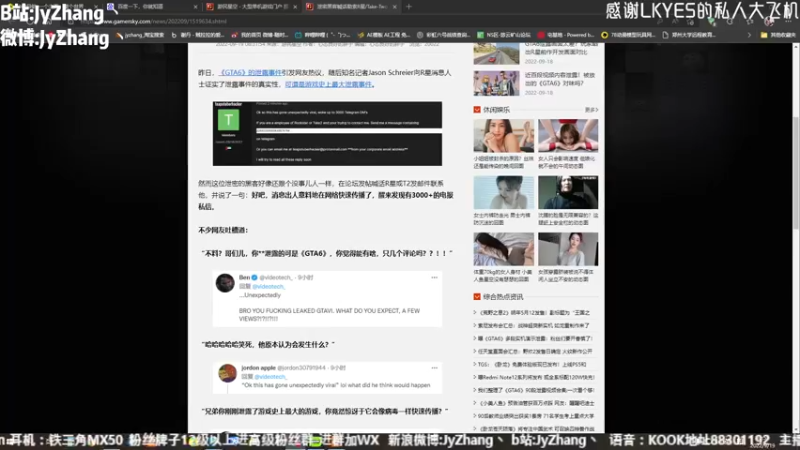
Task: Open the 沈腾 gallery thumbnail in black
Action: click(x=568, y=192)
